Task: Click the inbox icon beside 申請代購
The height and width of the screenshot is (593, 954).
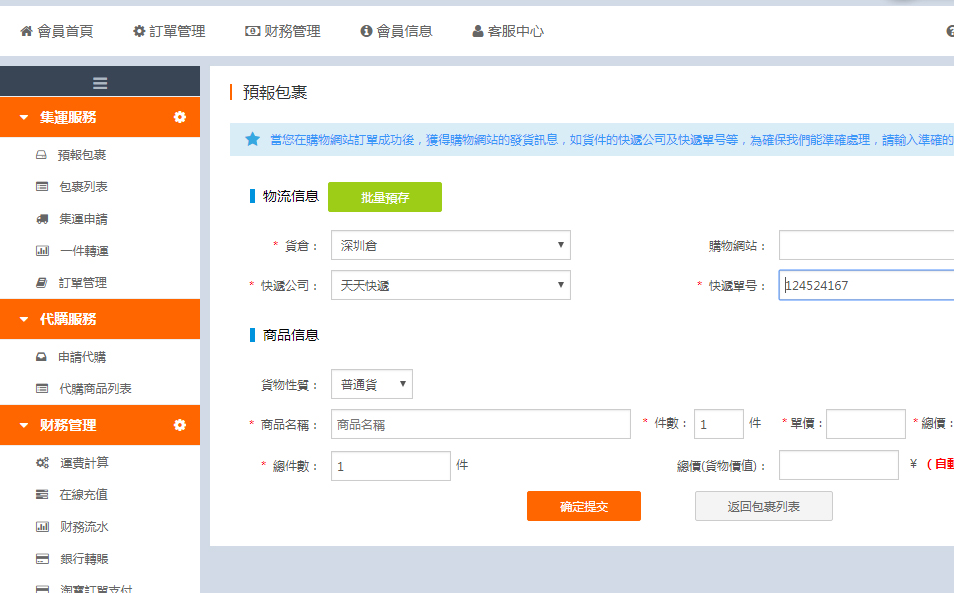Action: (41, 357)
